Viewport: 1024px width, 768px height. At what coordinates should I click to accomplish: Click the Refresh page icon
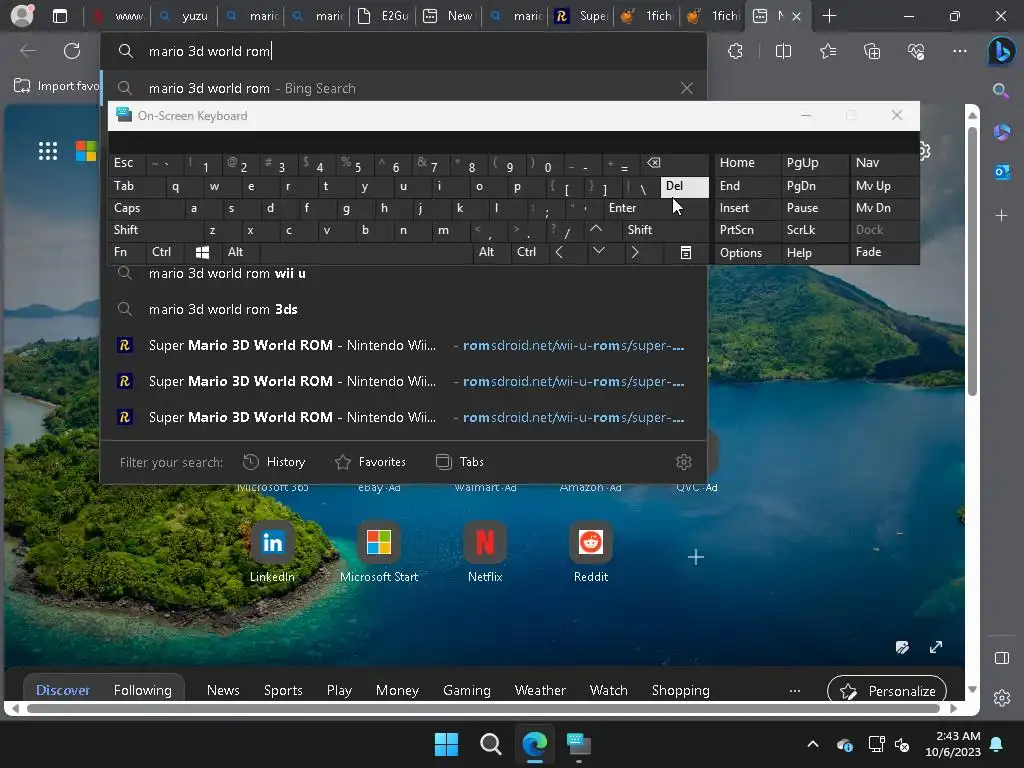(x=72, y=51)
